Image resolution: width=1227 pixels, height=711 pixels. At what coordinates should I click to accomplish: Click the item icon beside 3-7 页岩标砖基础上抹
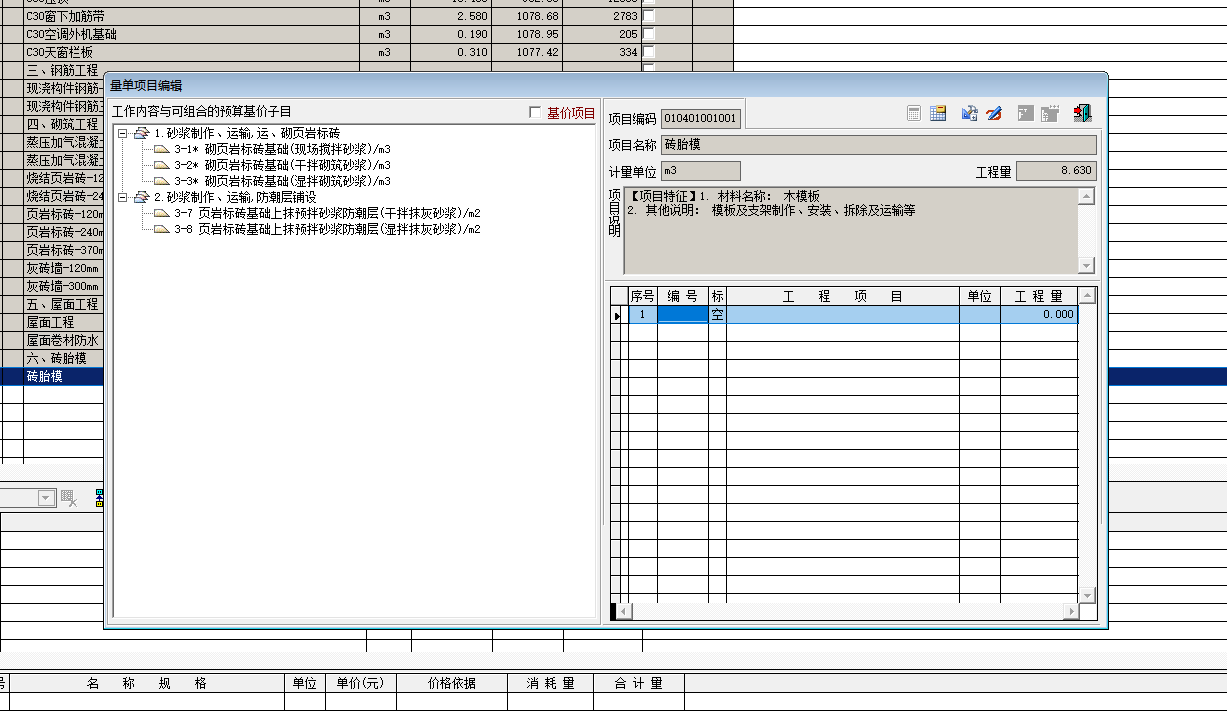click(x=162, y=213)
